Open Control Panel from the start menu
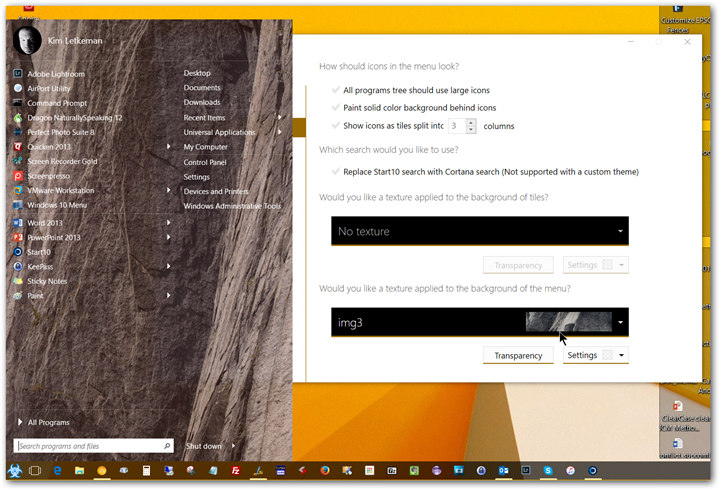 click(205, 163)
